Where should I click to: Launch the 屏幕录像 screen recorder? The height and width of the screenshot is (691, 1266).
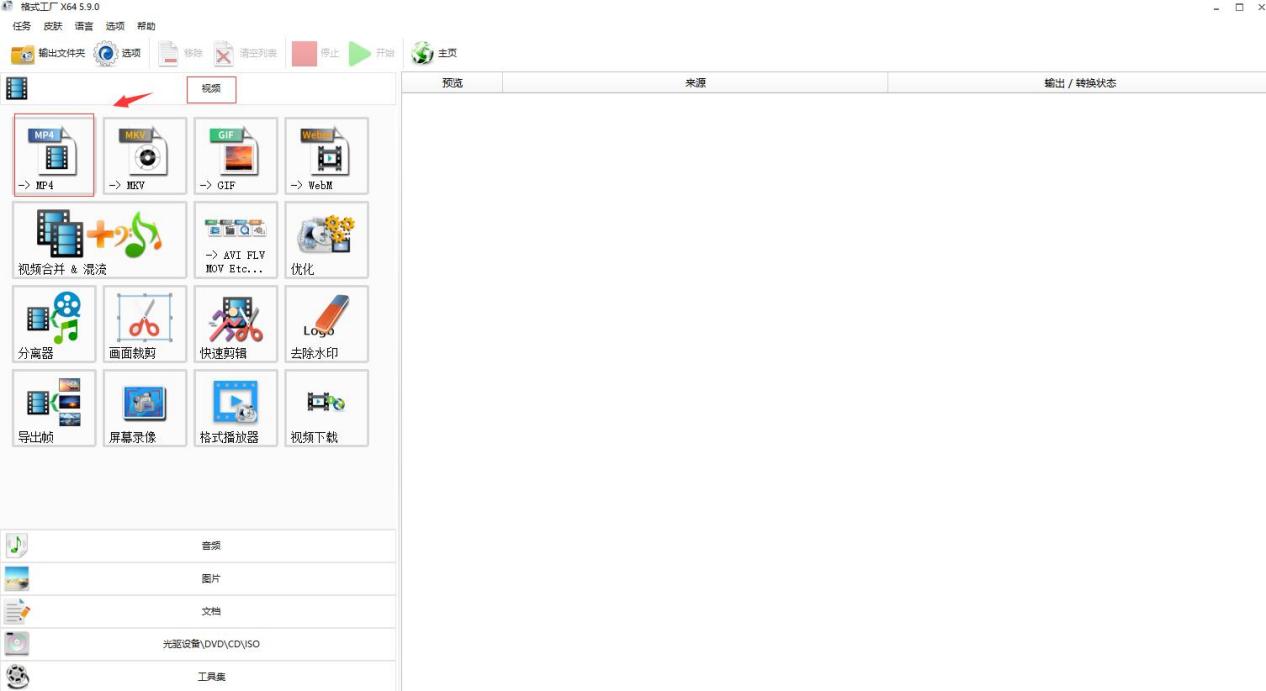(x=145, y=407)
